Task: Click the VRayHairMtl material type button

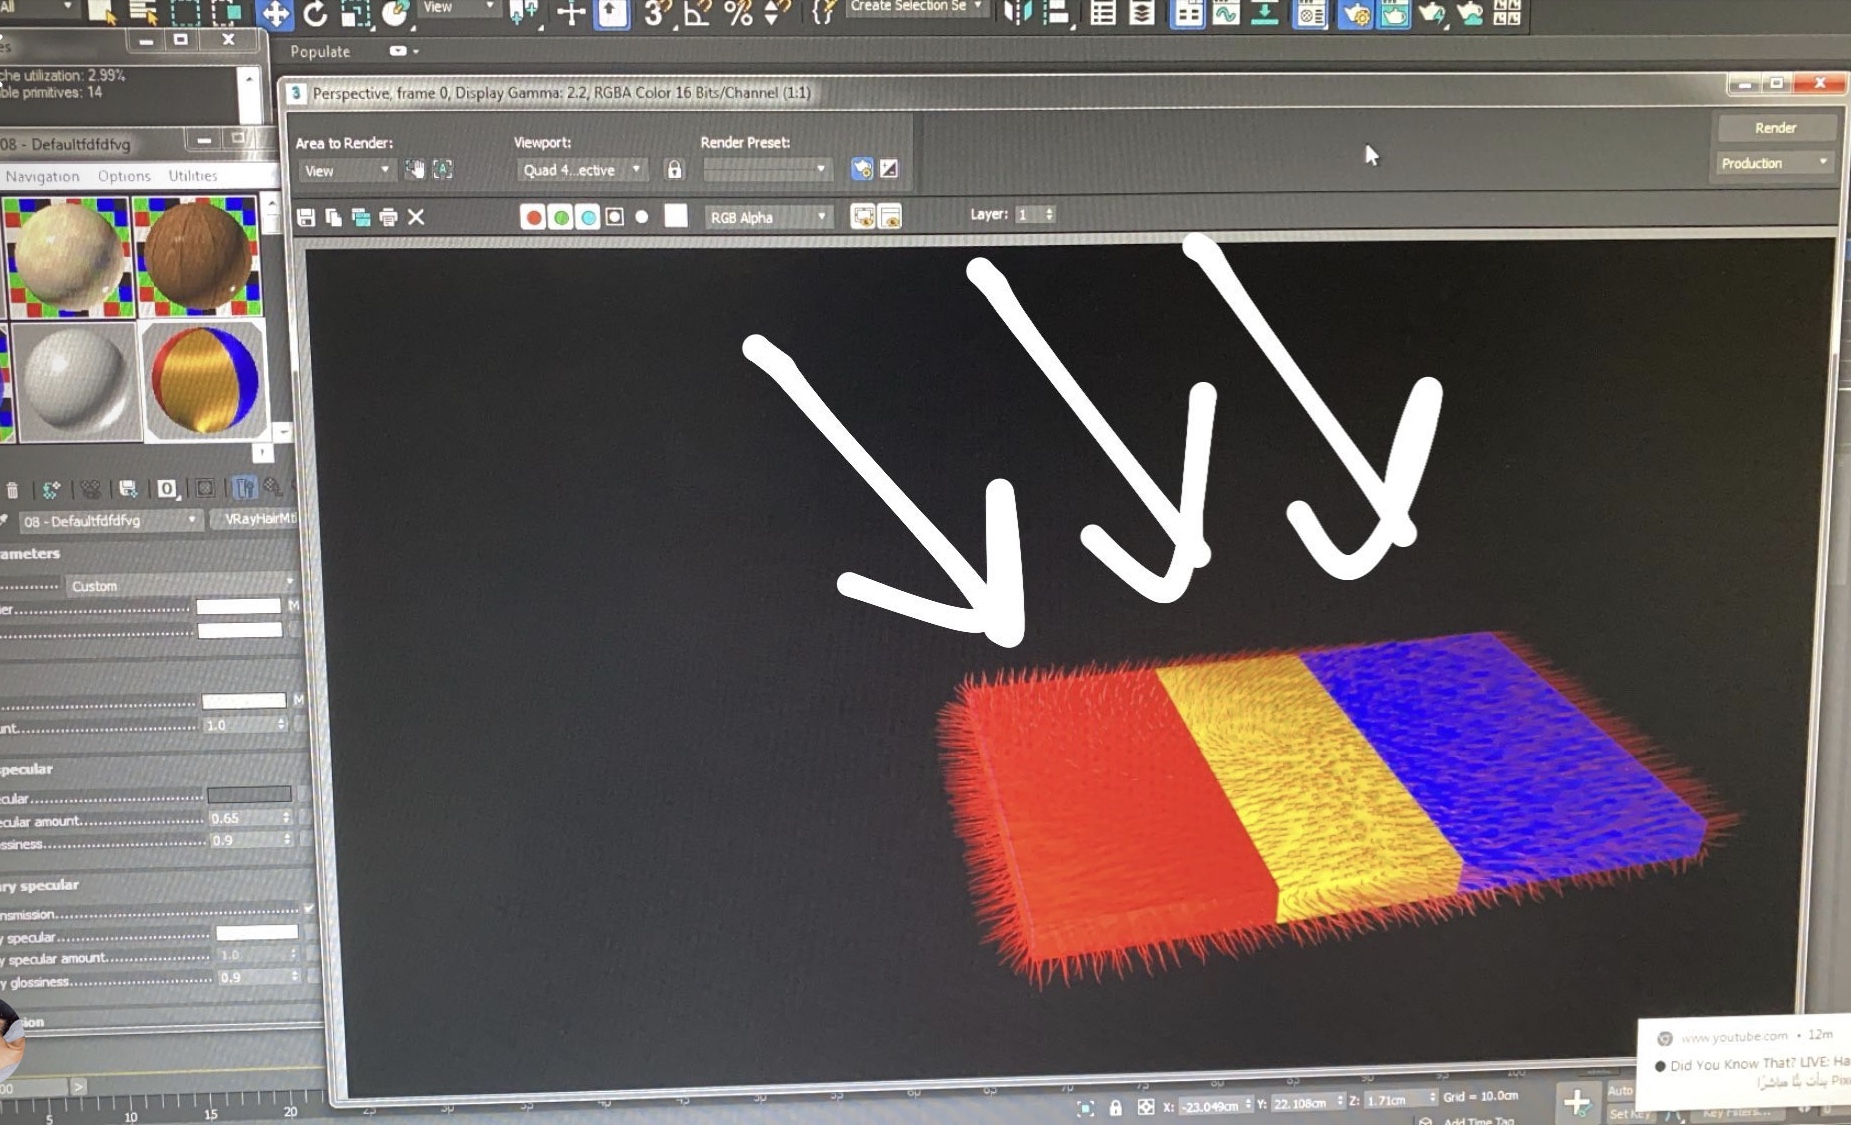Action: point(258,519)
